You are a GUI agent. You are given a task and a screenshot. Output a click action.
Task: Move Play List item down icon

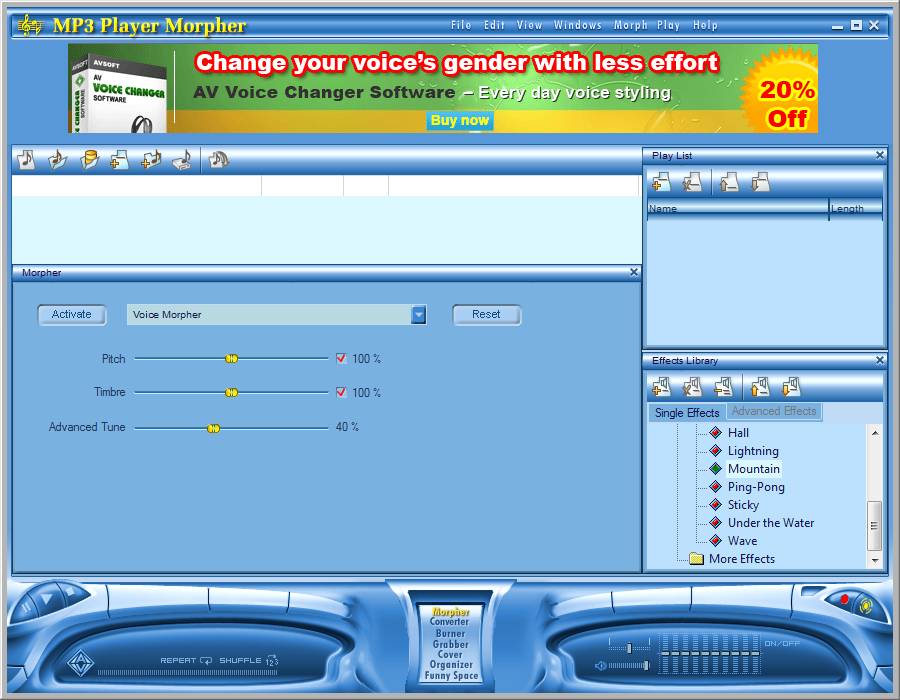761,182
